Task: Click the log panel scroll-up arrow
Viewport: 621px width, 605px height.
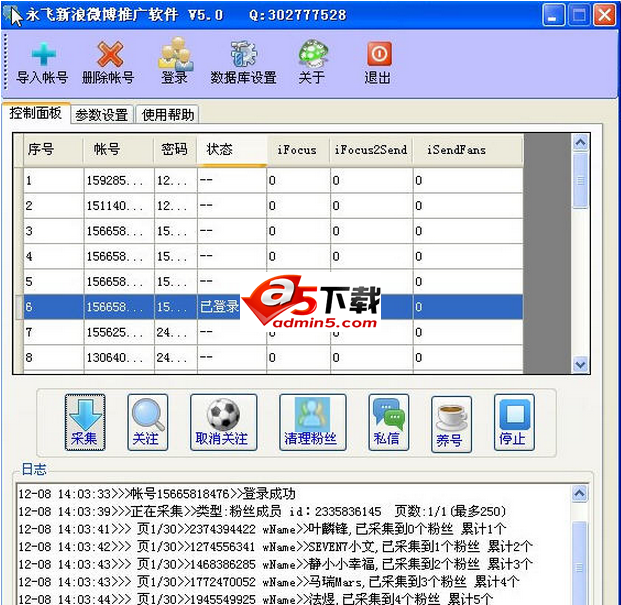Action: coord(579,493)
